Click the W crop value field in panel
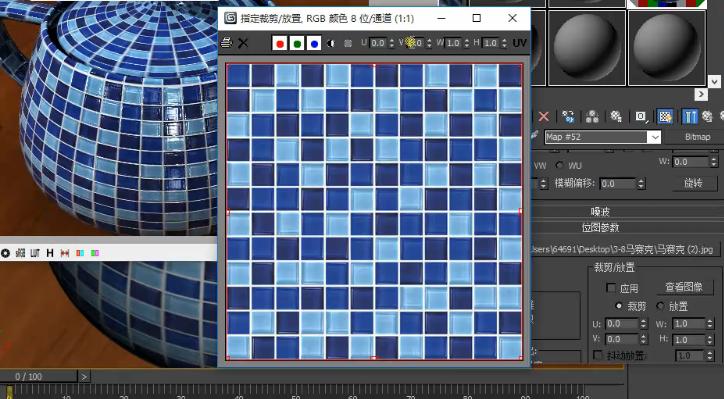 pyautogui.click(x=689, y=324)
